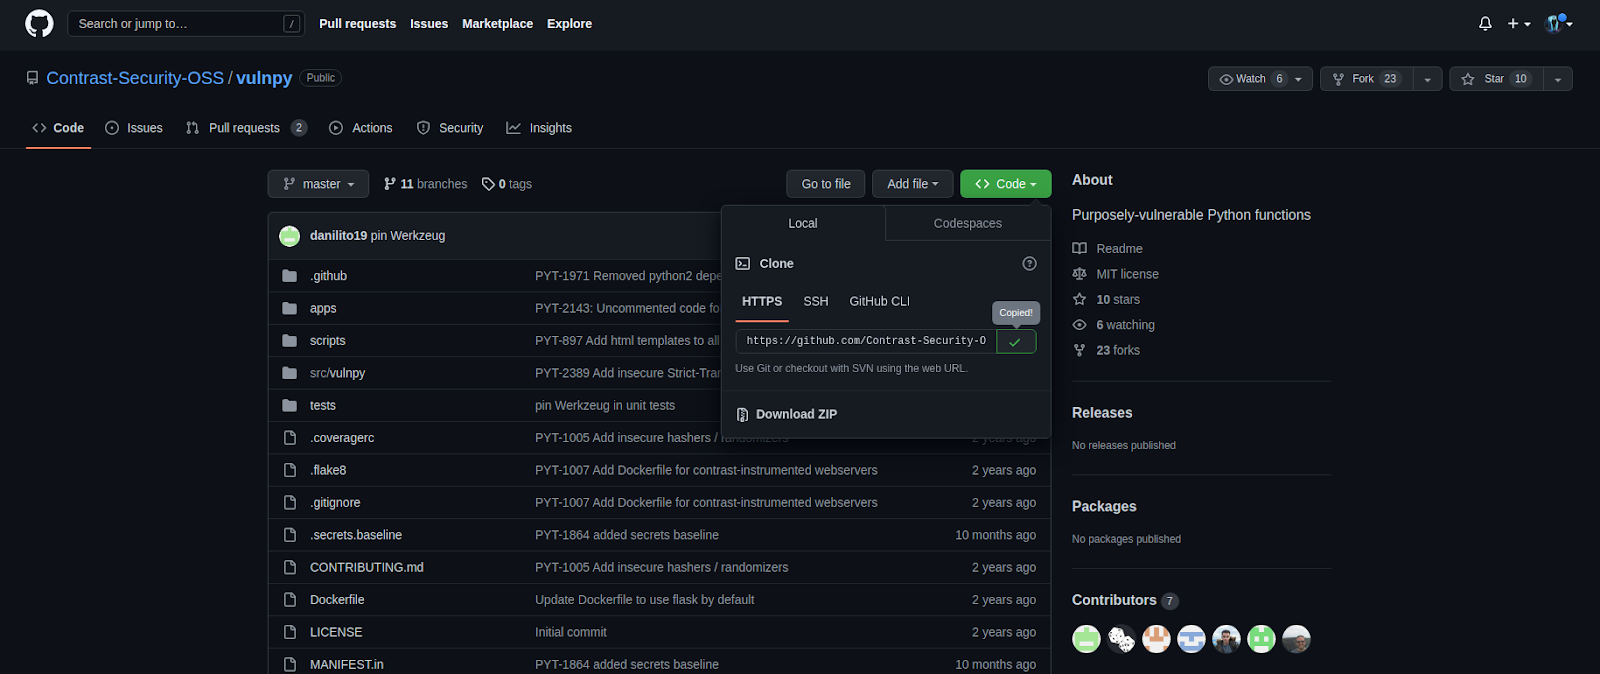
Task: Click the green checkmark copy URL button
Action: (1016, 341)
